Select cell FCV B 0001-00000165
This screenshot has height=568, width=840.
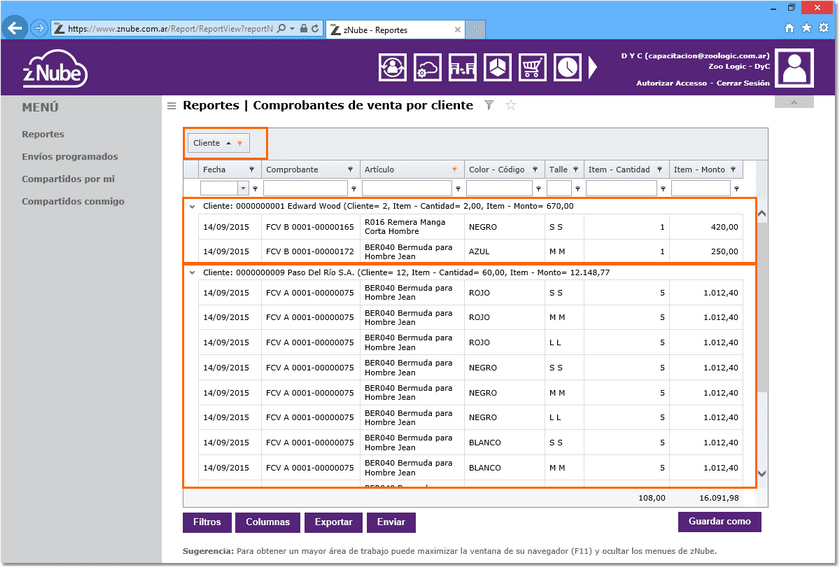pyautogui.click(x=310, y=227)
